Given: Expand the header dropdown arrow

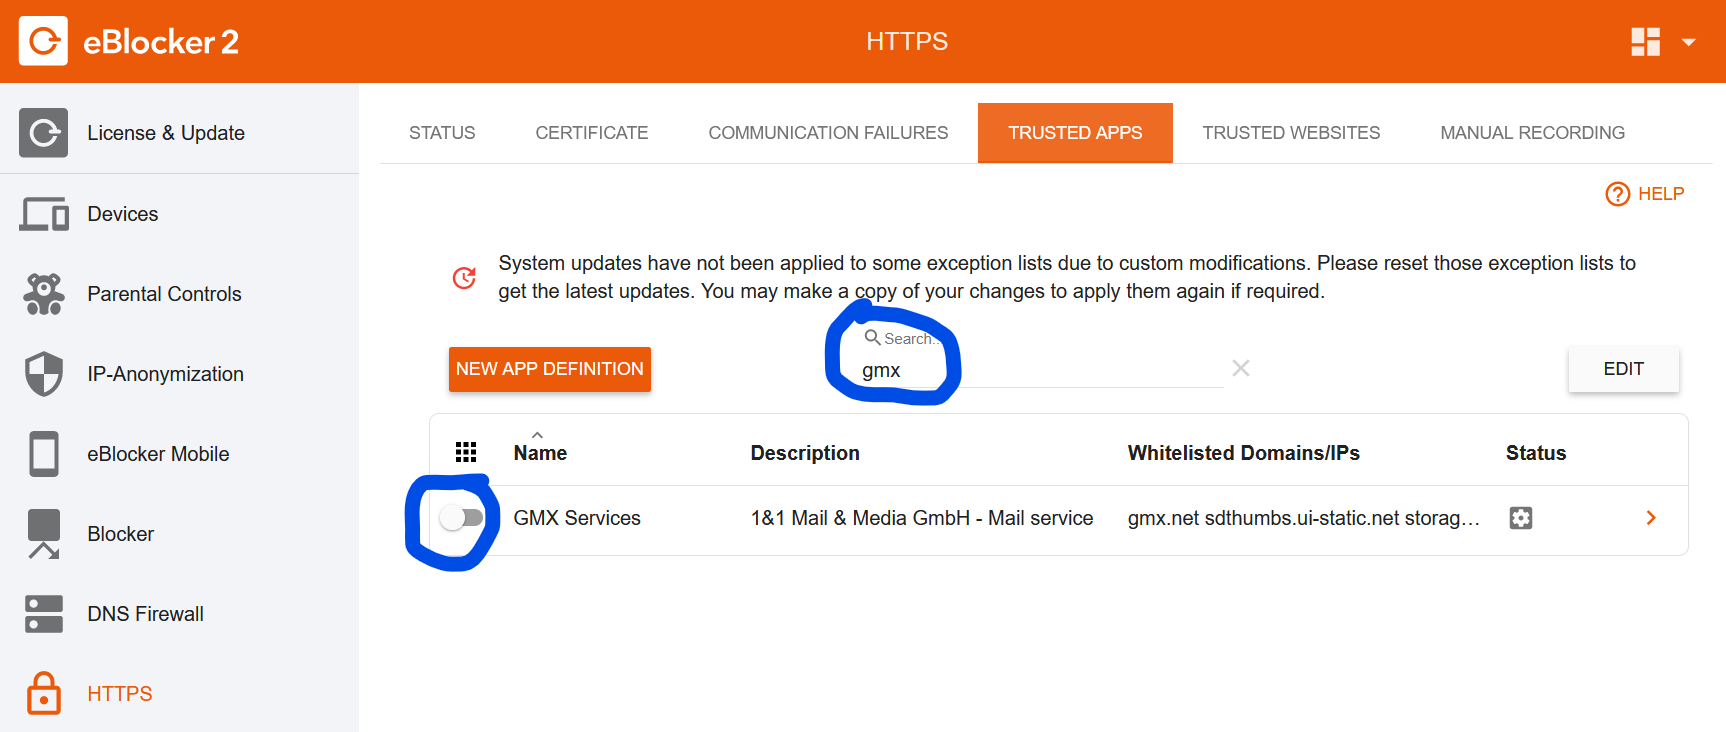Looking at the screenshot, I should click(x=1689, y=42).
